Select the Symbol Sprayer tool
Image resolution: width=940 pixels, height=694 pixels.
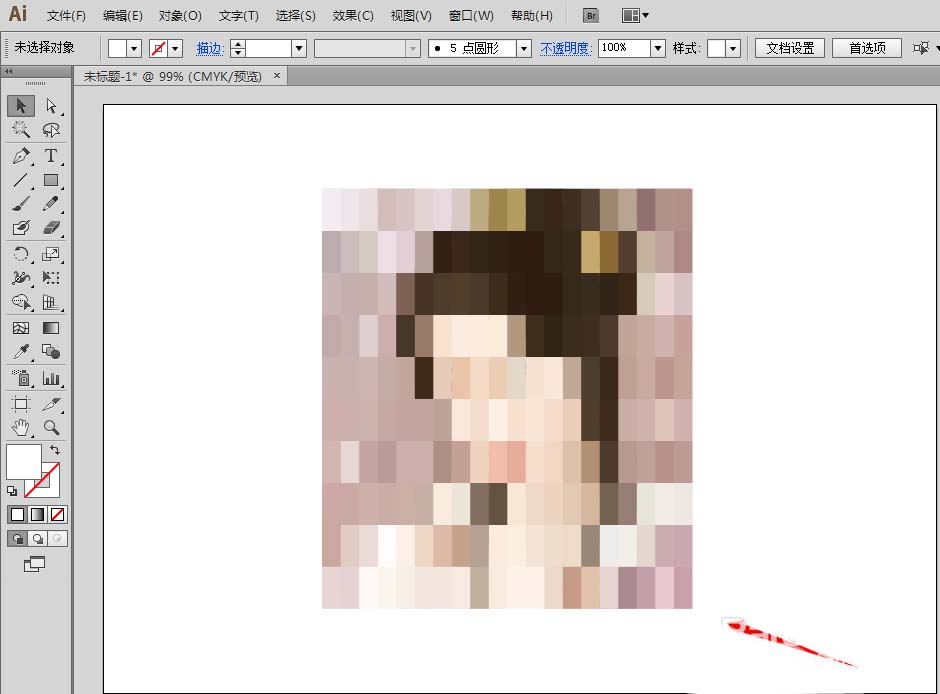[21, 378]
